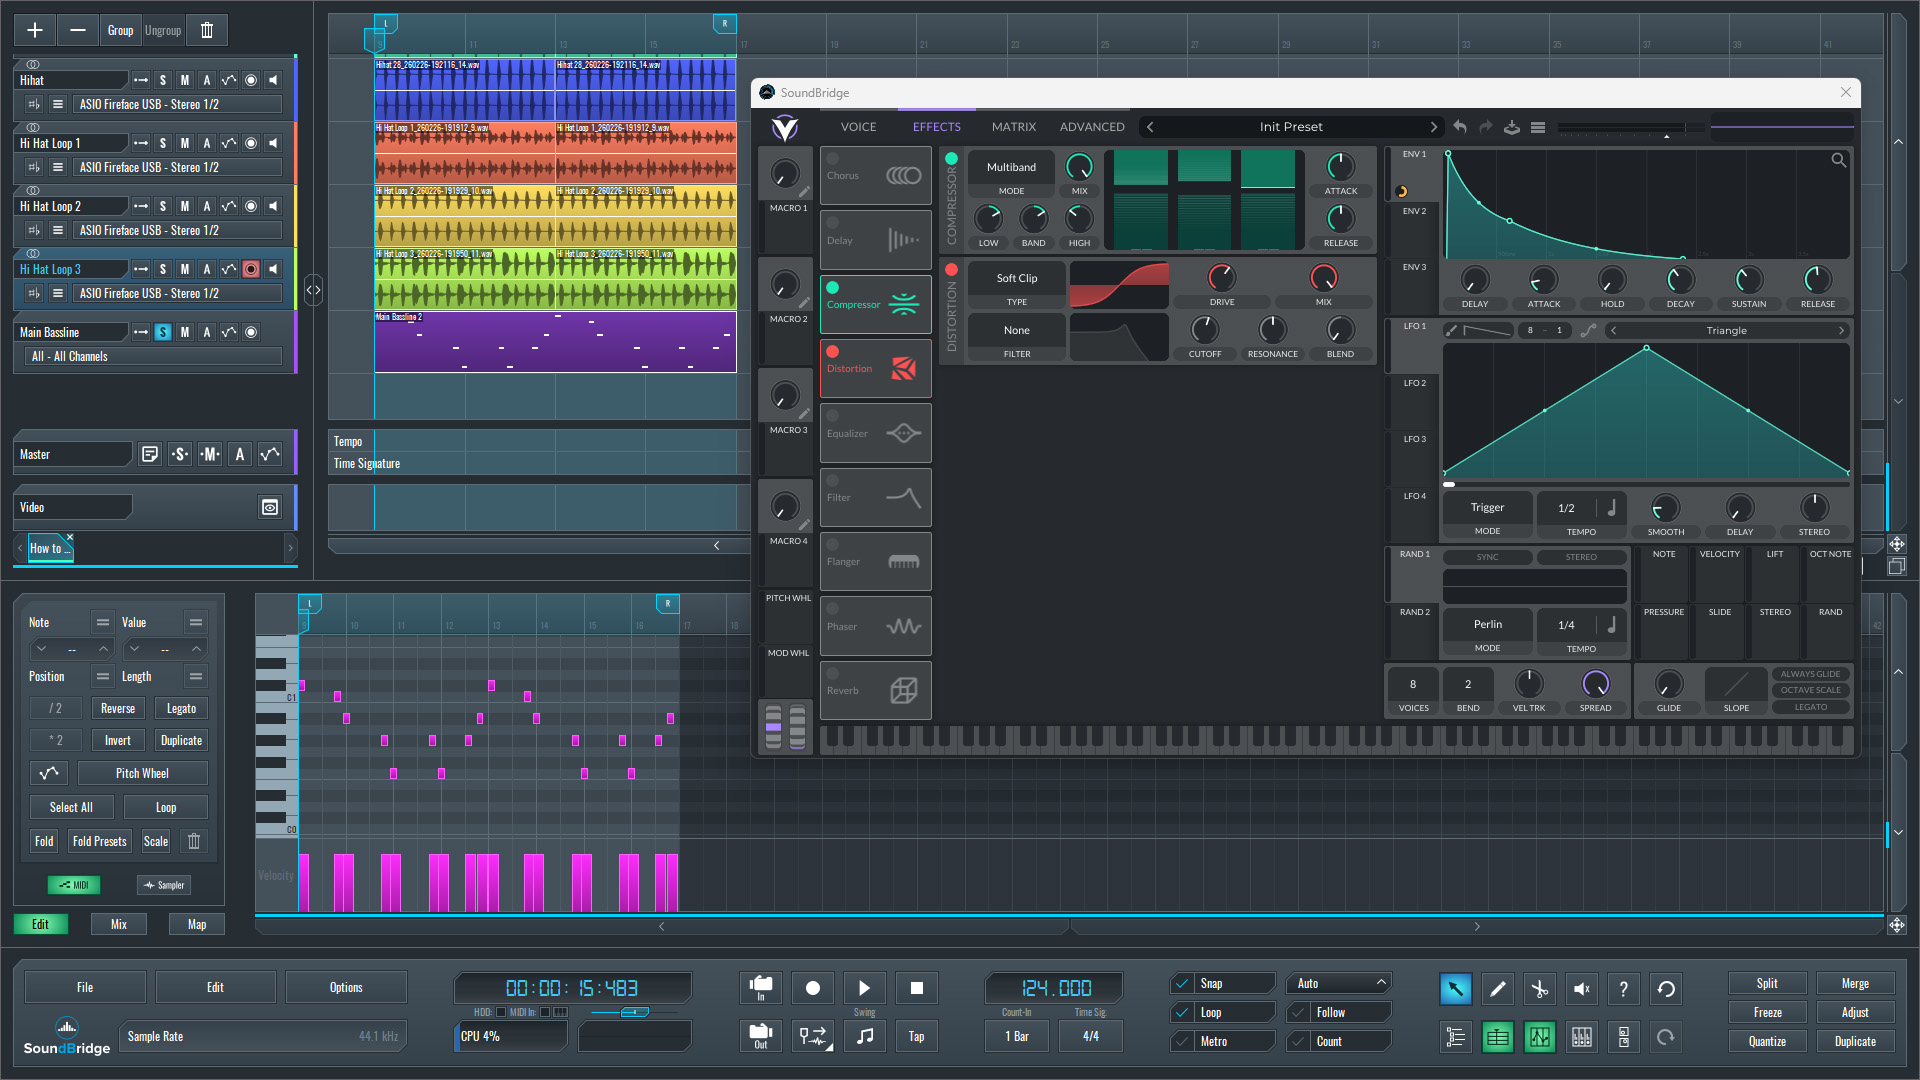Select ENV 2 in modulation list
This screenshot has height=1080, width=1920.
(1413, 211)
